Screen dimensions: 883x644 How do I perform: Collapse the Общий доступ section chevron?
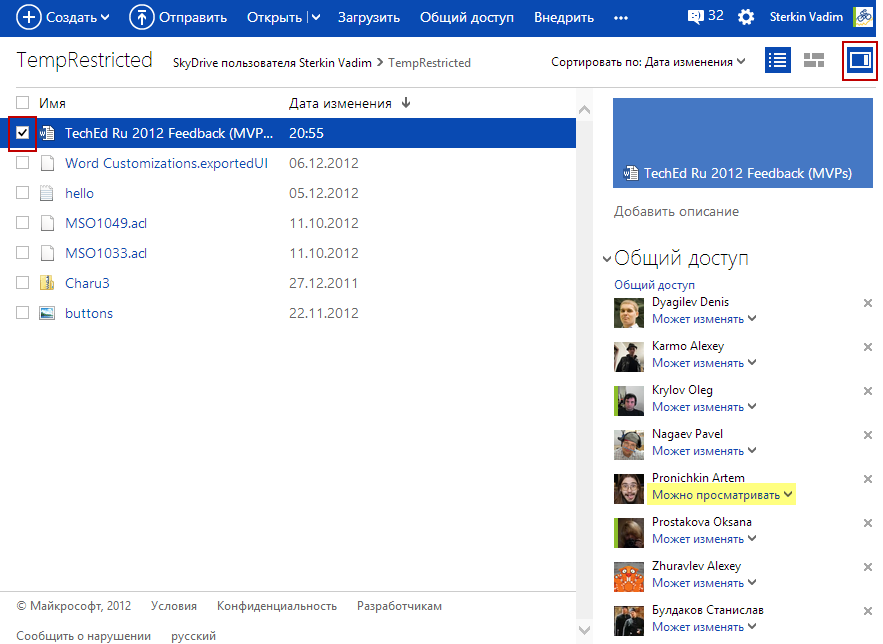tap(606, 259)
